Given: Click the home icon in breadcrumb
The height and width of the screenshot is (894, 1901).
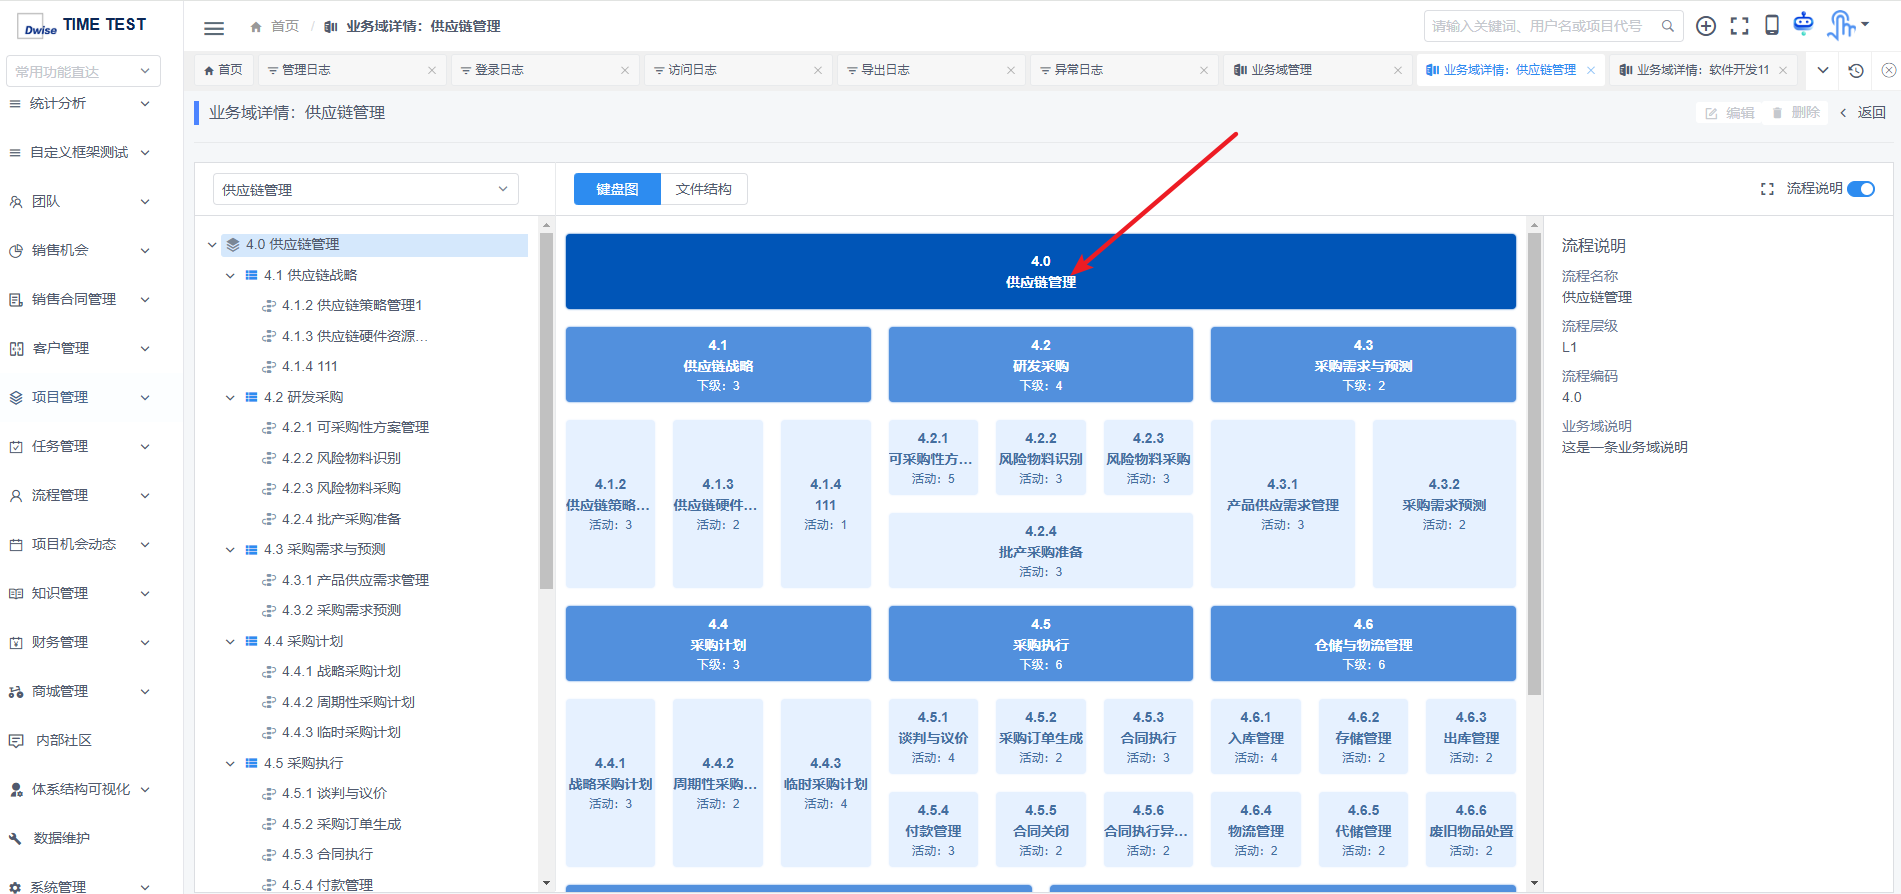Looking at the screenshot, I should coord(256,27).
